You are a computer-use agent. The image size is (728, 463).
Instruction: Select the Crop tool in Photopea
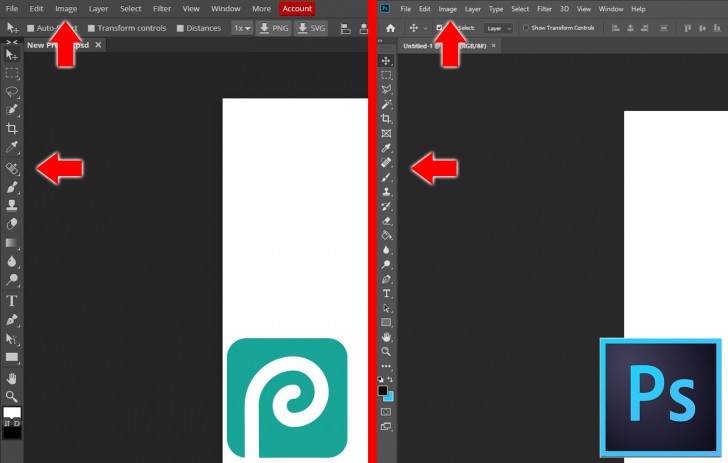tap(12, 129)
